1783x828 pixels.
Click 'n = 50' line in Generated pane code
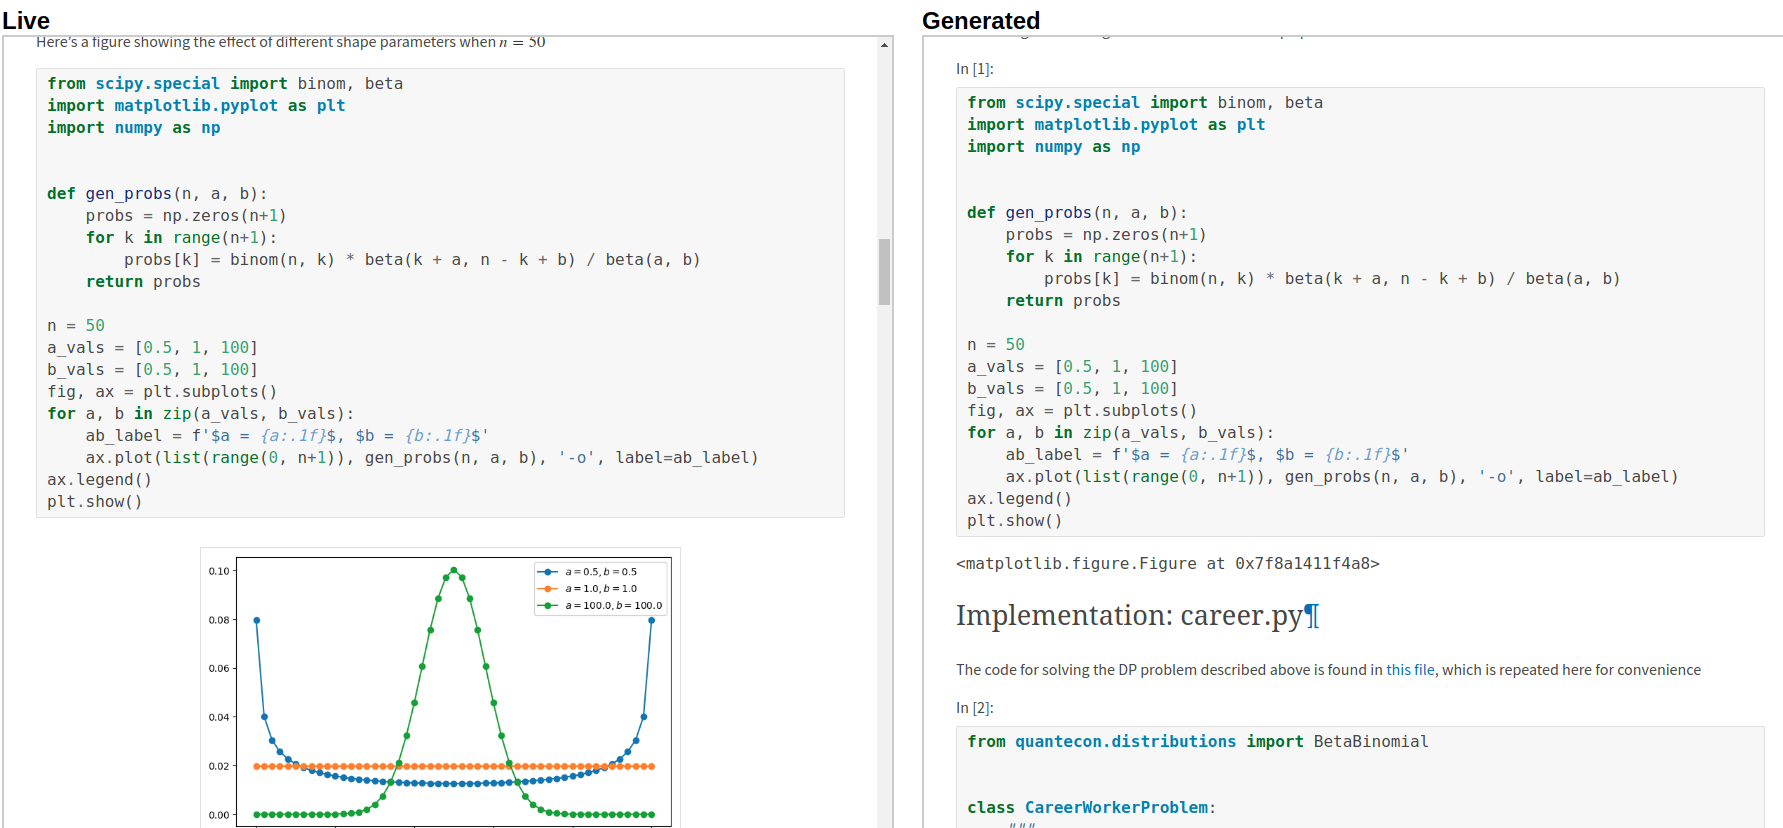pyautogui.click(x=996, y=345)
